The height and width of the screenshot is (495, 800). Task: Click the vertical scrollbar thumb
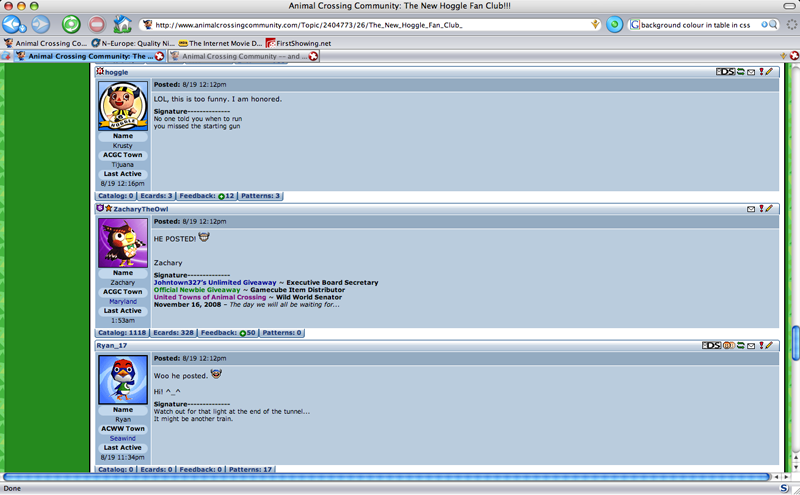795,342
